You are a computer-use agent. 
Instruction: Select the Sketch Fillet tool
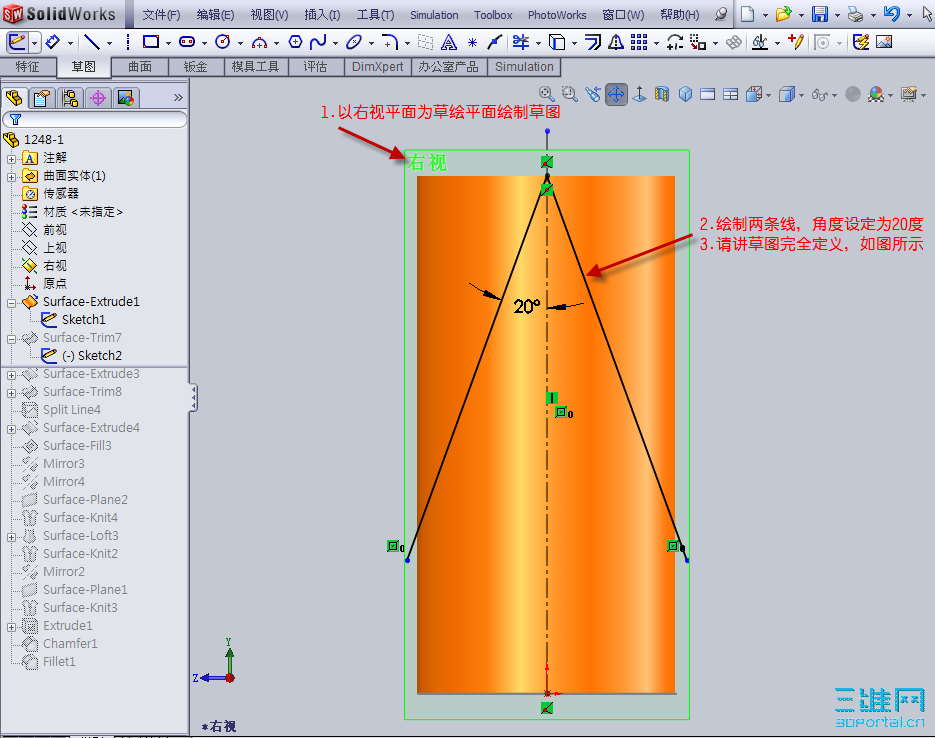pyautogui.click(x=390, y=42)
